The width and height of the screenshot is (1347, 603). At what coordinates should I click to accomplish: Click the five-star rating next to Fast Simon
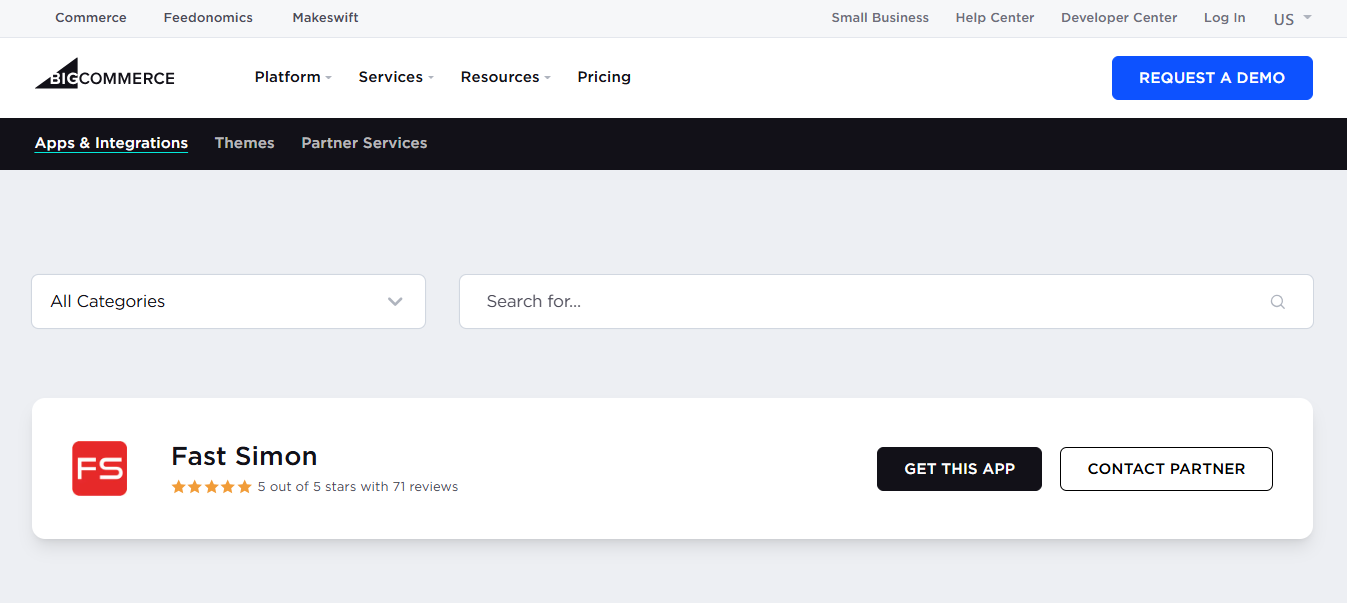[211, 486]
